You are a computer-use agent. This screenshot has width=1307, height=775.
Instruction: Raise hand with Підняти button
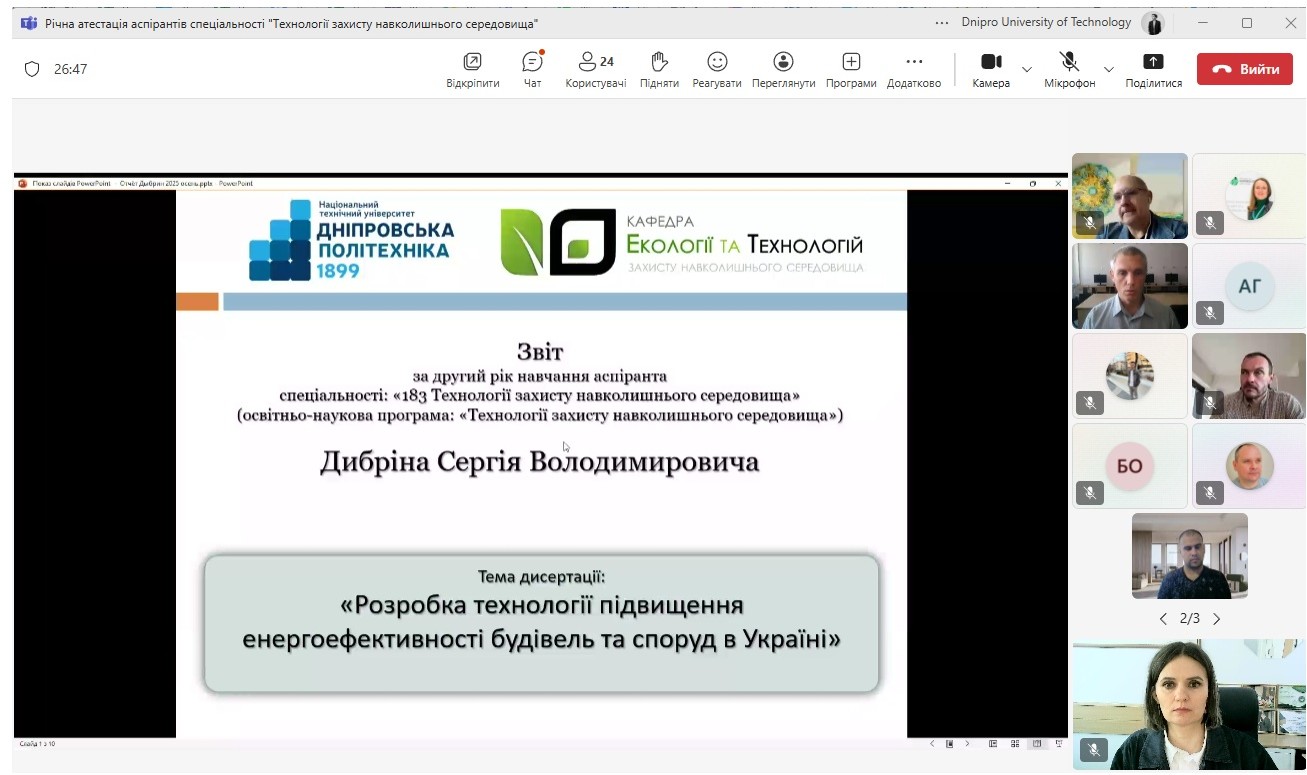(x=659, y=69)
